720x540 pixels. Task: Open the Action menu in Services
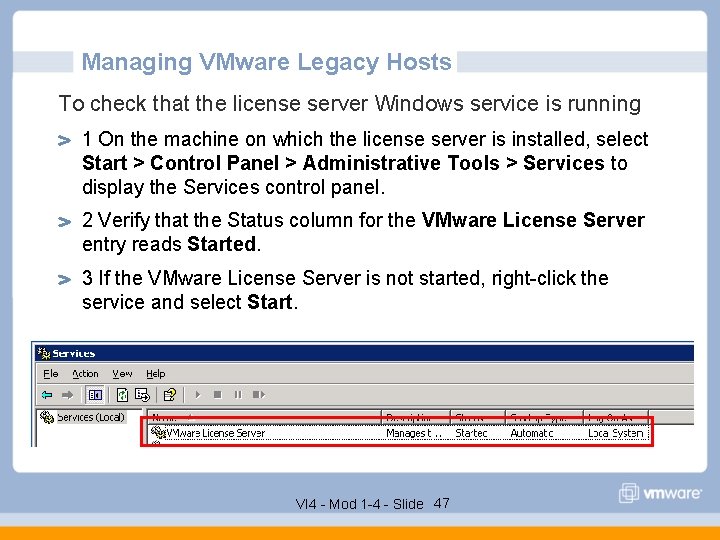(85, 374)
